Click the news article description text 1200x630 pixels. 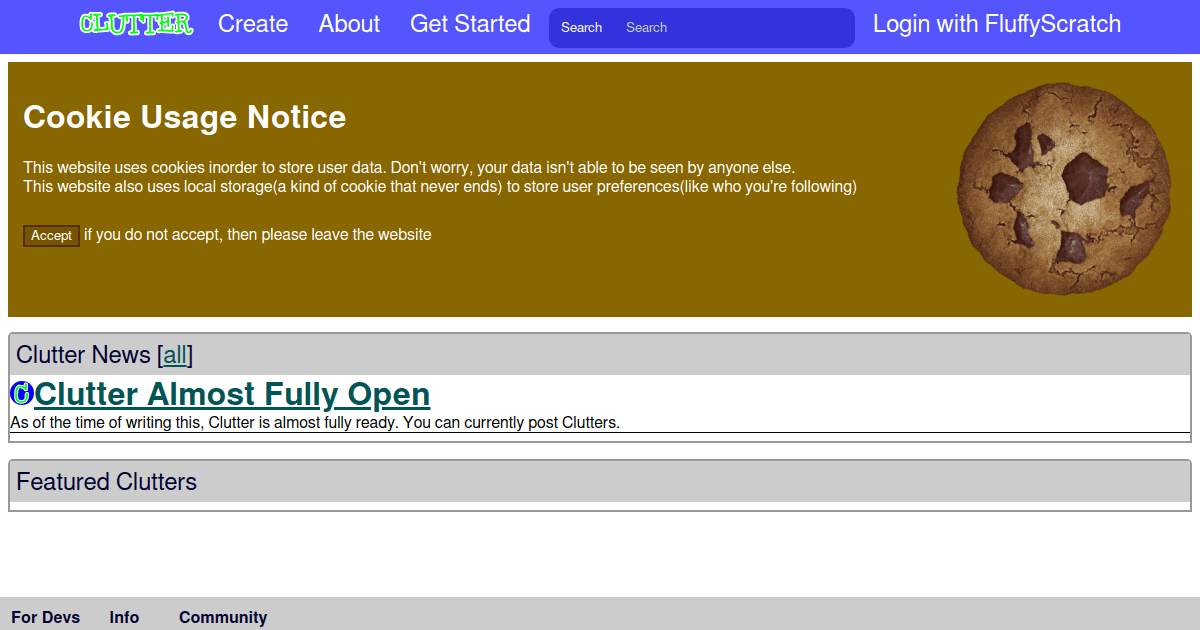[x=315, y=422]
